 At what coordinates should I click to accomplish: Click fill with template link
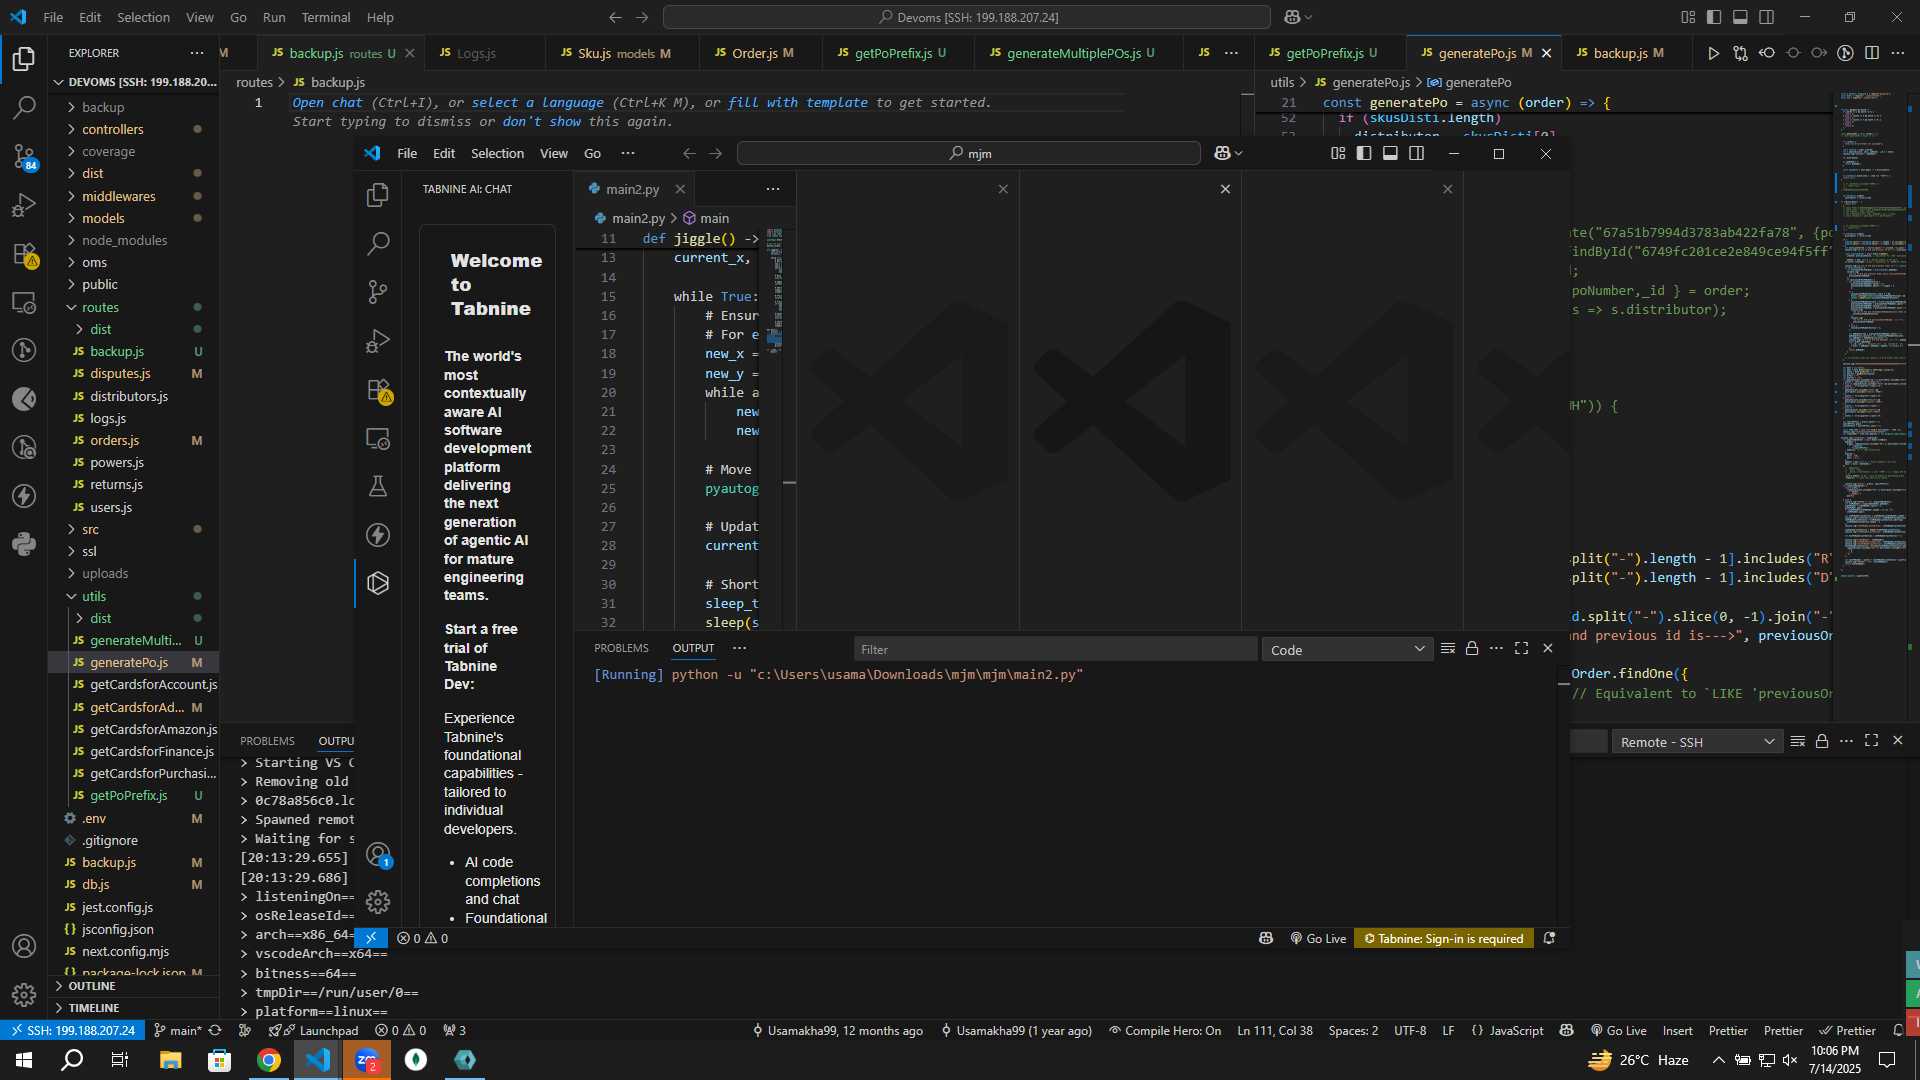pyautogui.click(x=797, y=103)
